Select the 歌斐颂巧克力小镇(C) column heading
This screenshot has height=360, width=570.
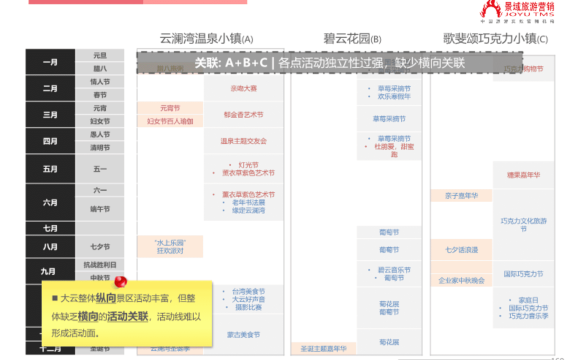pyautogui.click(x=495, y=39)
